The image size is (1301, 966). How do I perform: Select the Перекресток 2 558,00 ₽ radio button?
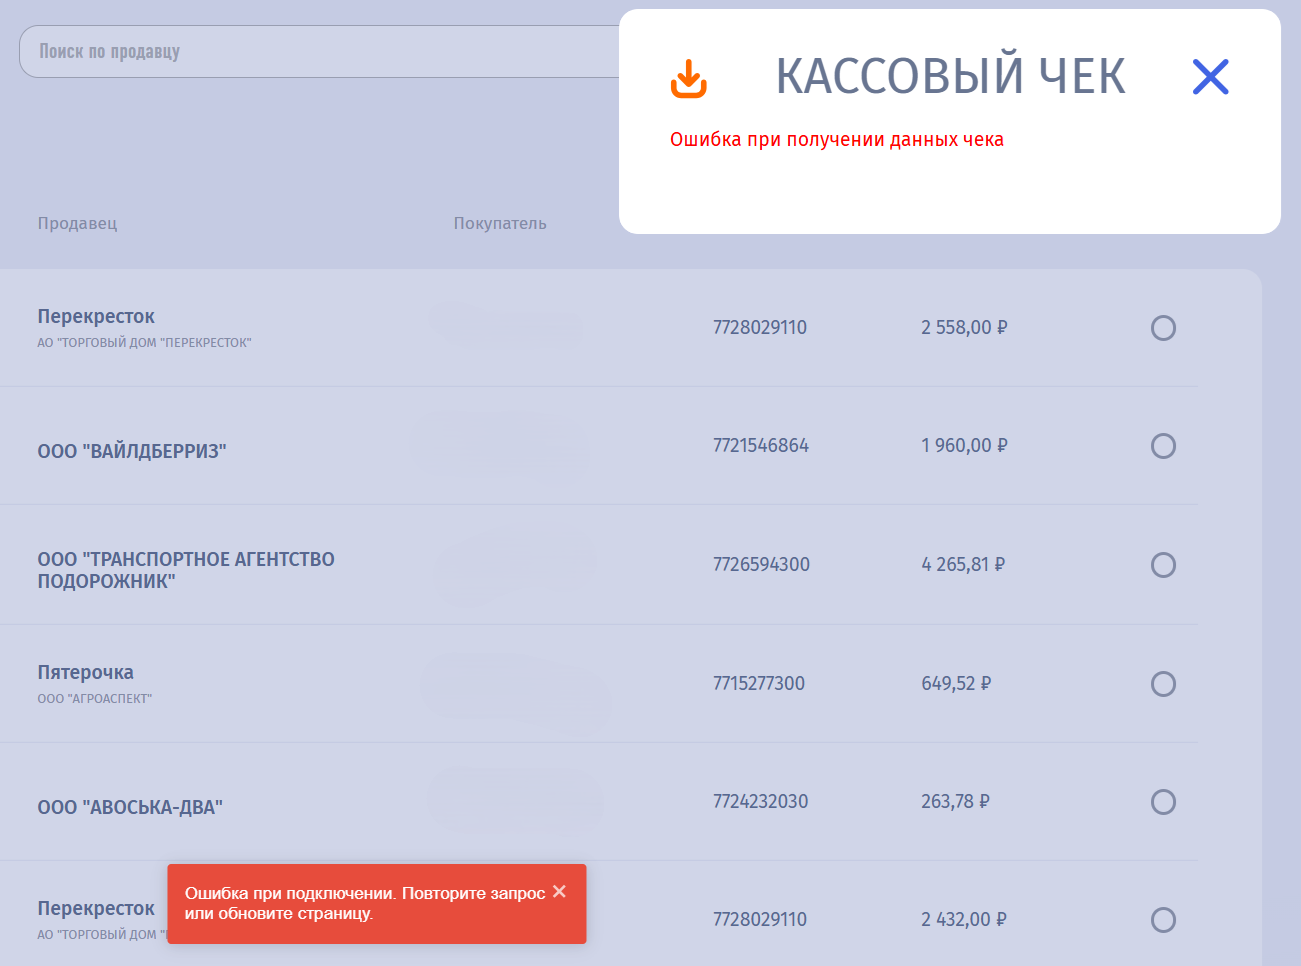1163,328
